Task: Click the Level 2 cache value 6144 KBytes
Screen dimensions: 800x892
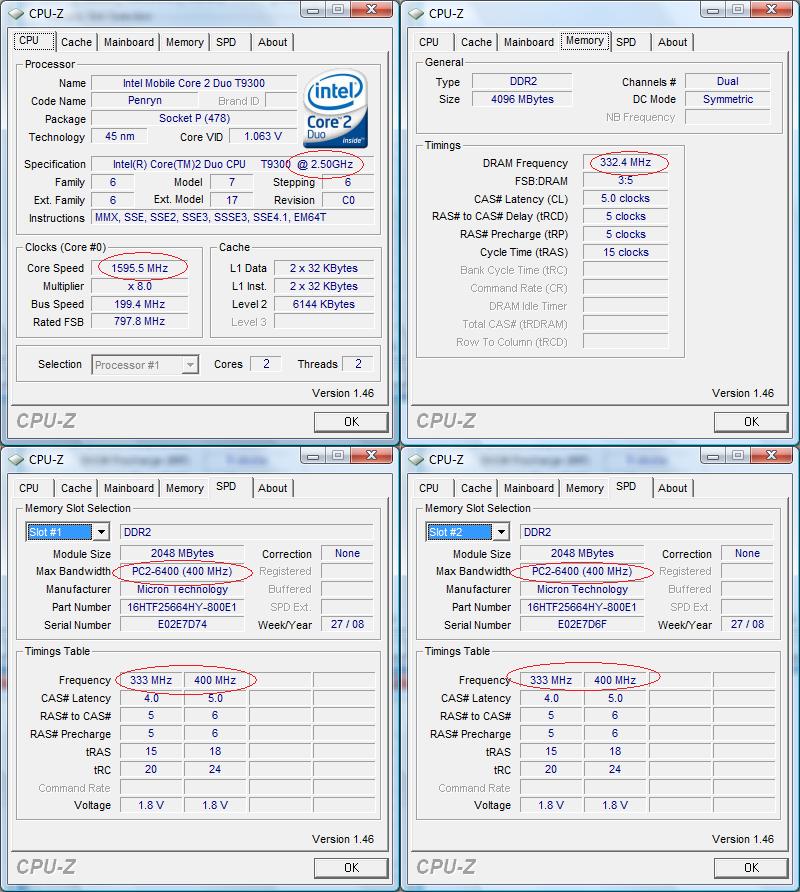Action: (x=324, y=304)
